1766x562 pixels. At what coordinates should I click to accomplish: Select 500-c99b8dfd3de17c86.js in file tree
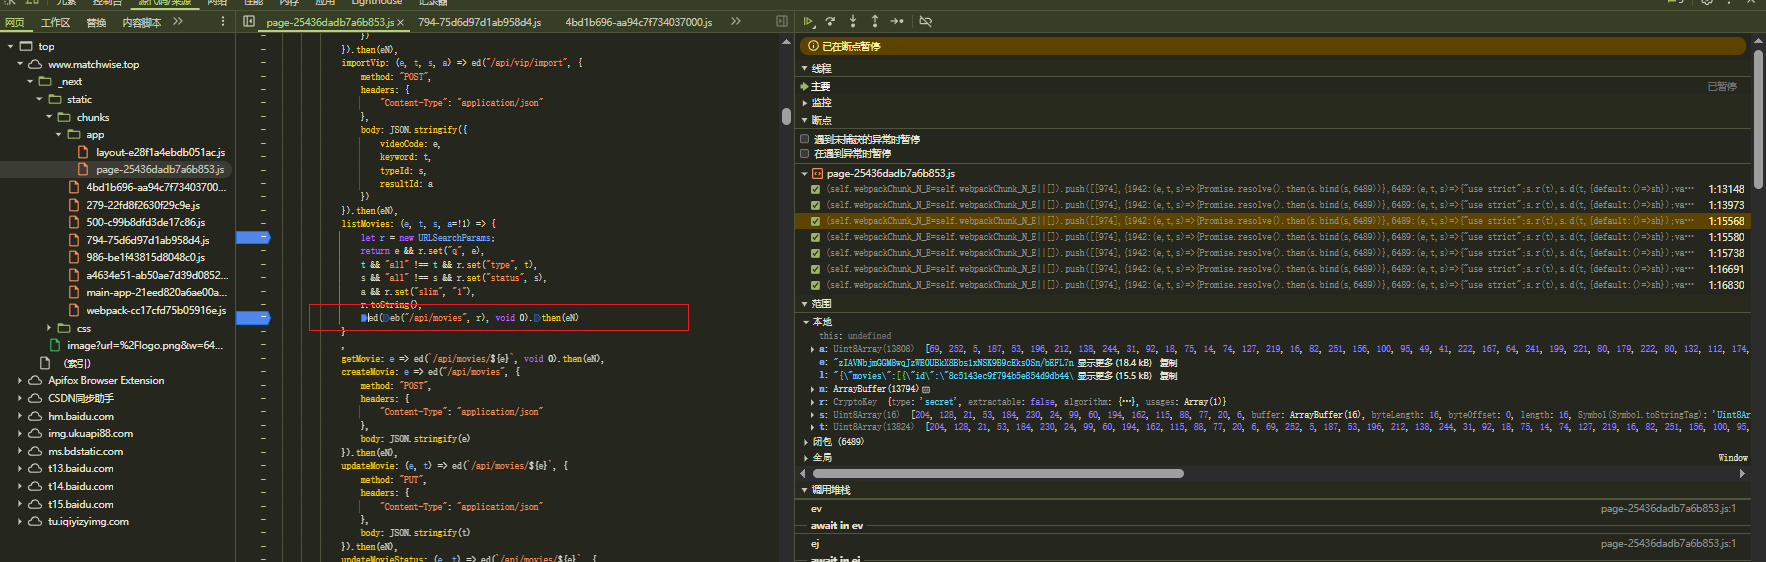145,222
